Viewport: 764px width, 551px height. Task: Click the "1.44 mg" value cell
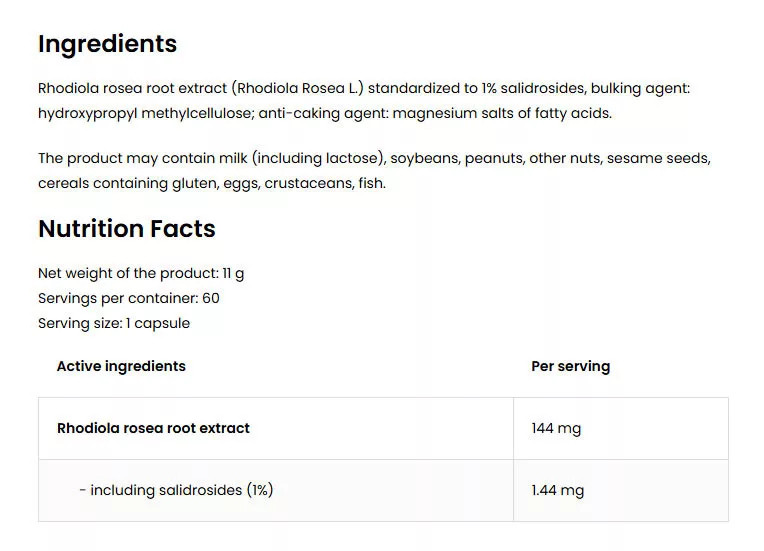(558, 490)
